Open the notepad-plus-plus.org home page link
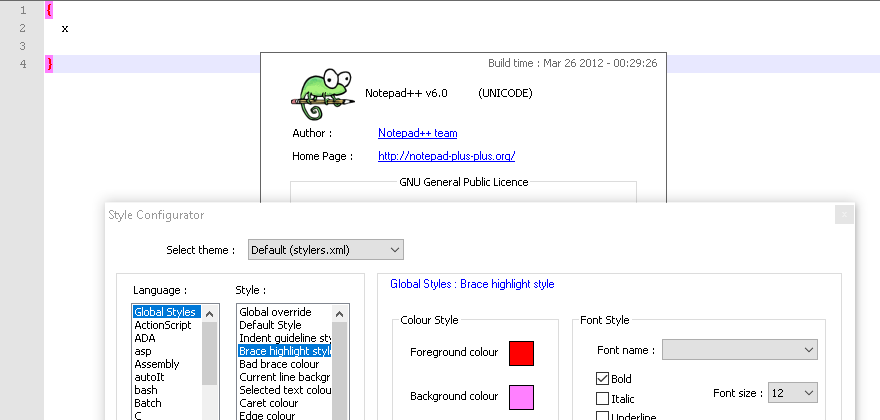This screenshot has width=880, height=420. click(446, 156)
